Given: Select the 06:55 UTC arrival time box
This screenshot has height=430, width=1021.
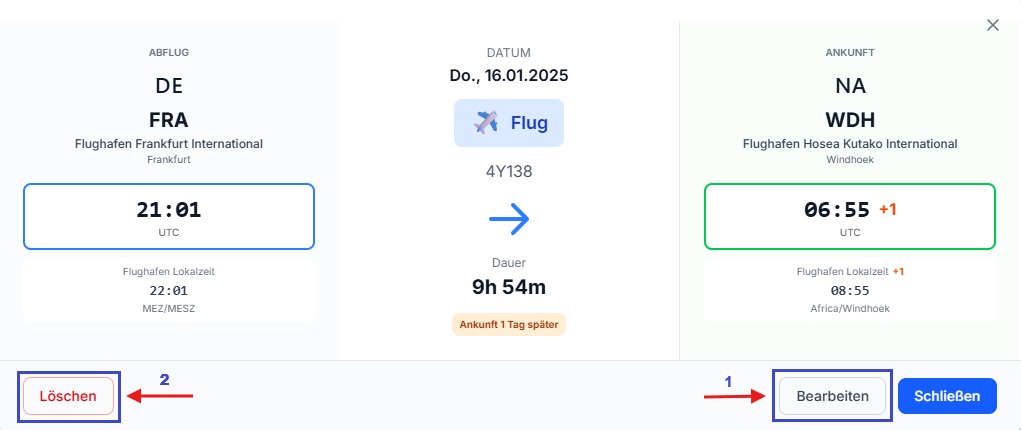Looking at the screenshot, I should (849, 216).
